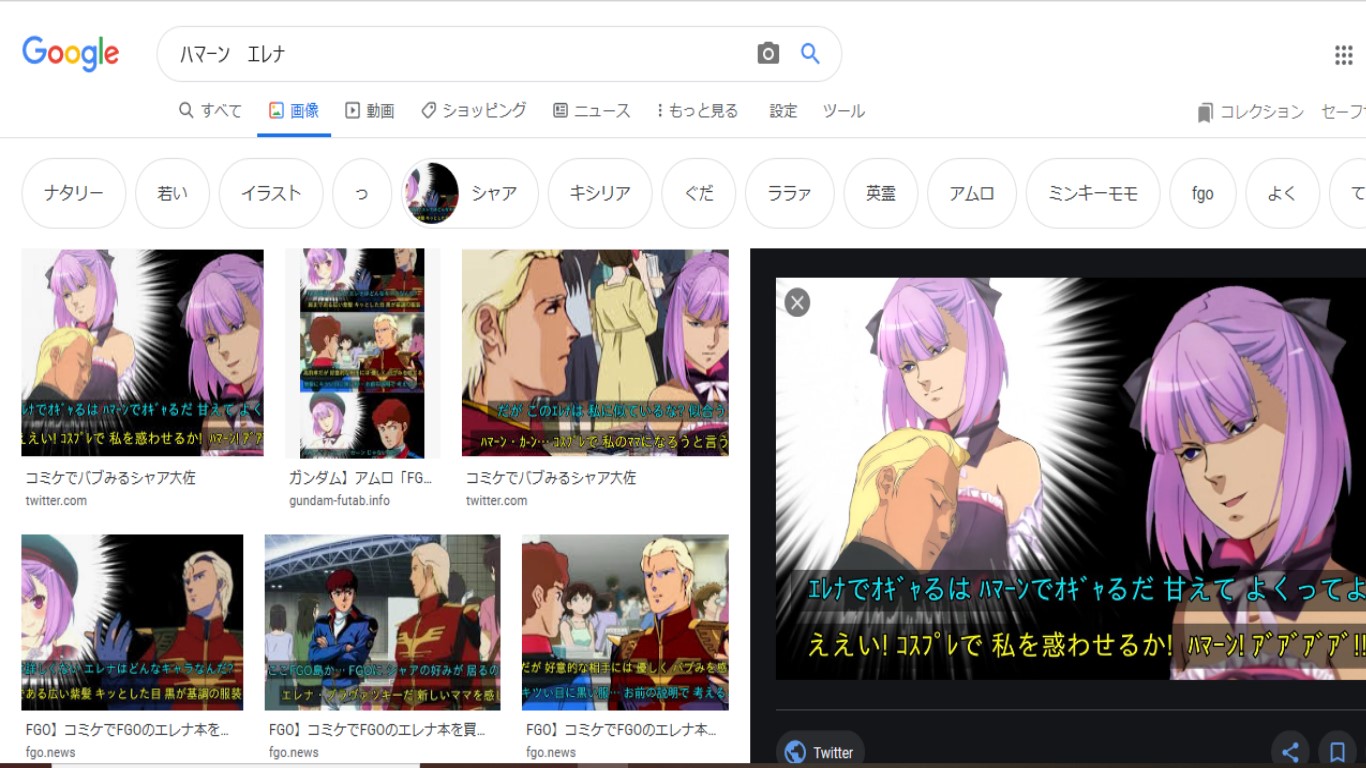Click the Google logo
The height and width of the screenshot is (768, 1366).
(x=71, y=54)
